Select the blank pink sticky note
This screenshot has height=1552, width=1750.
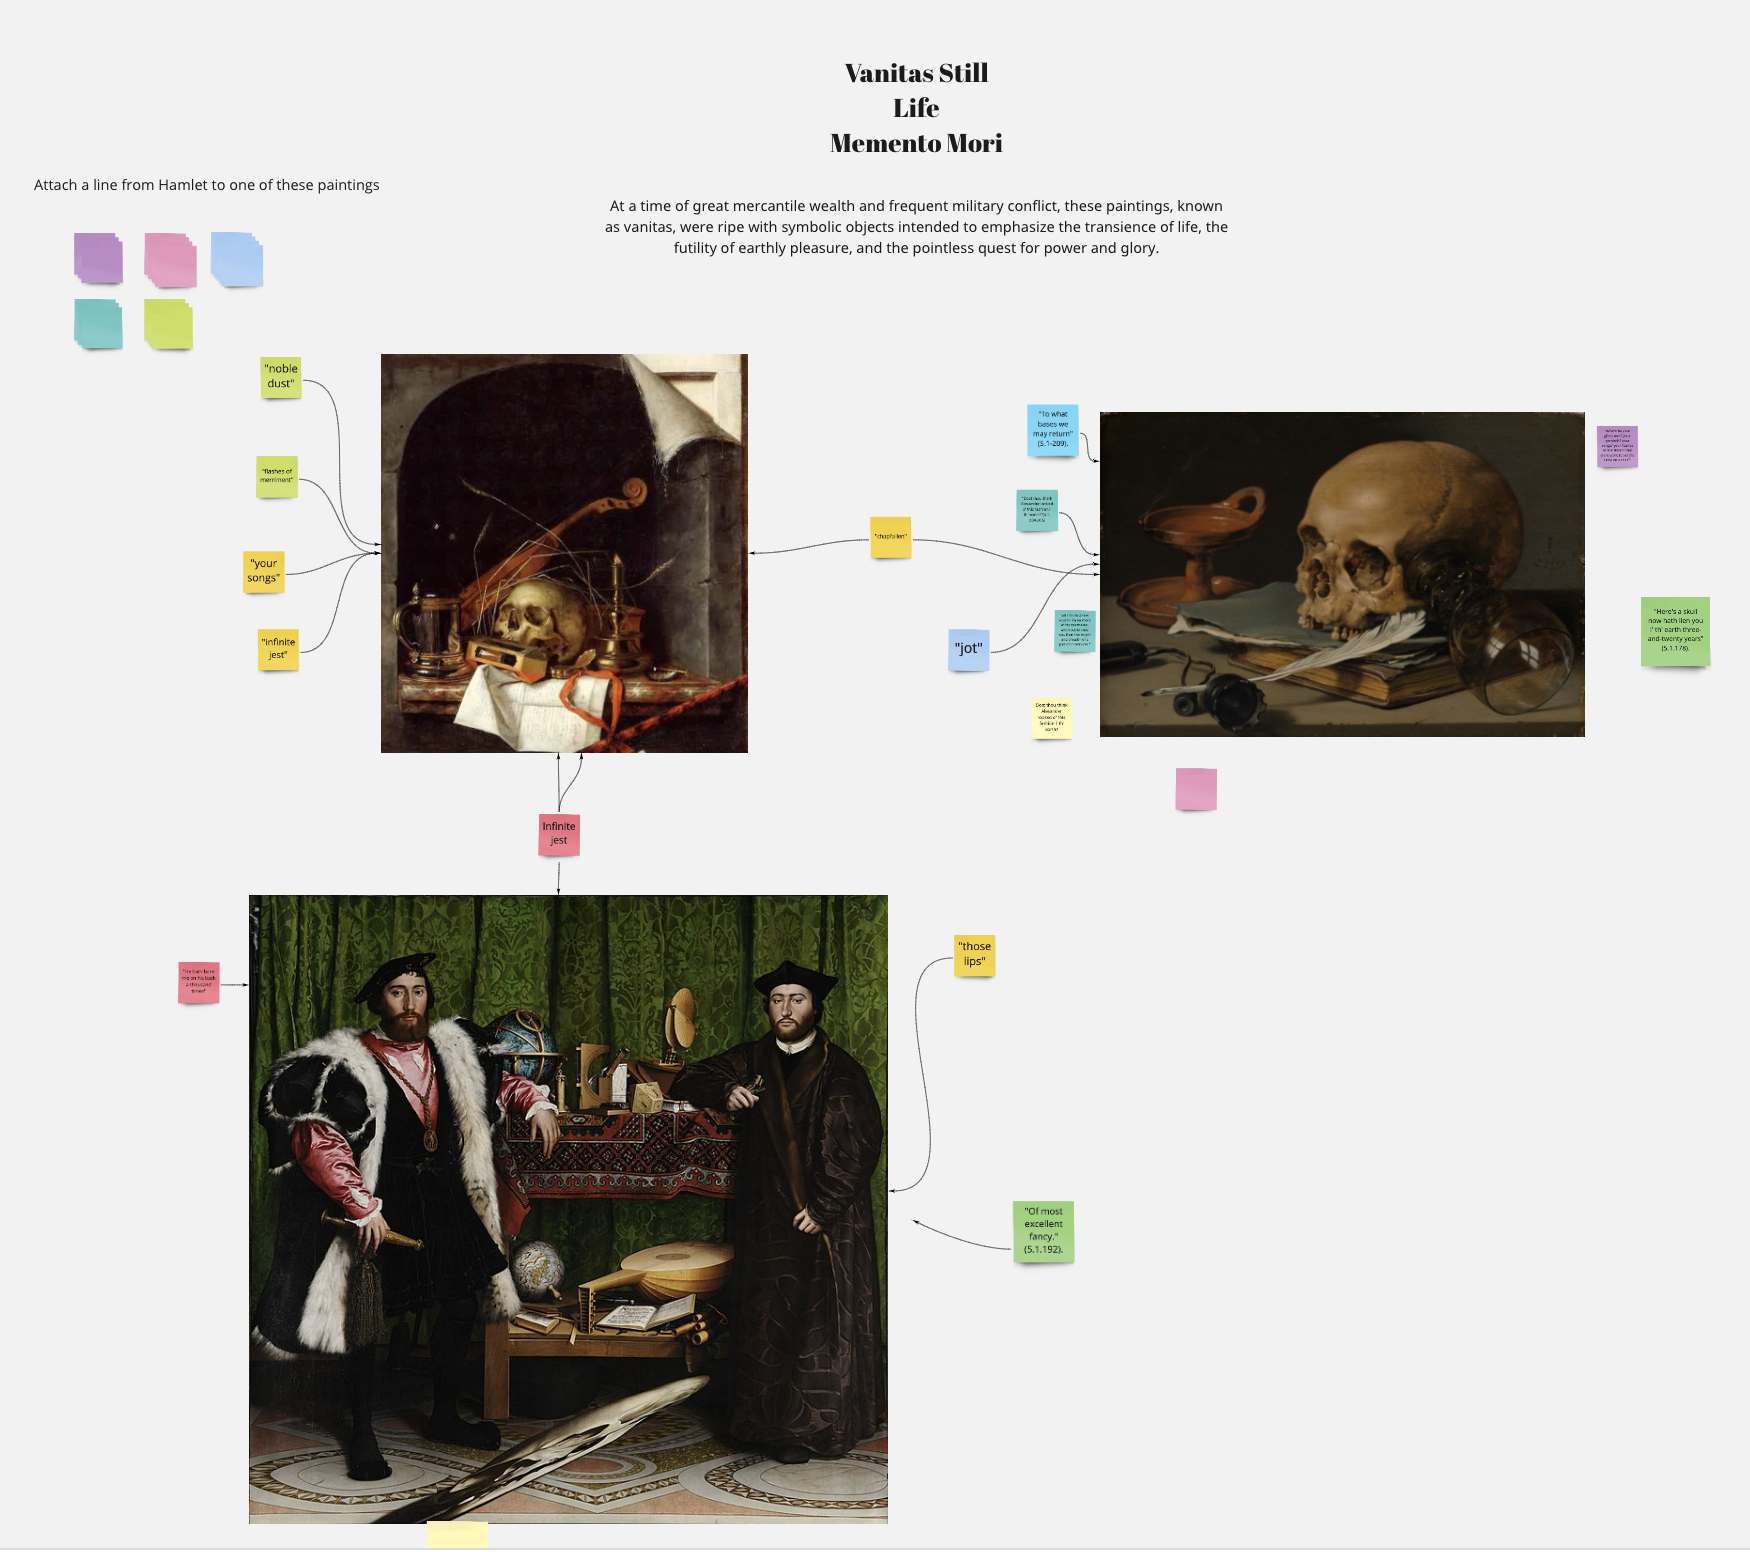[x=1196, y=788]
